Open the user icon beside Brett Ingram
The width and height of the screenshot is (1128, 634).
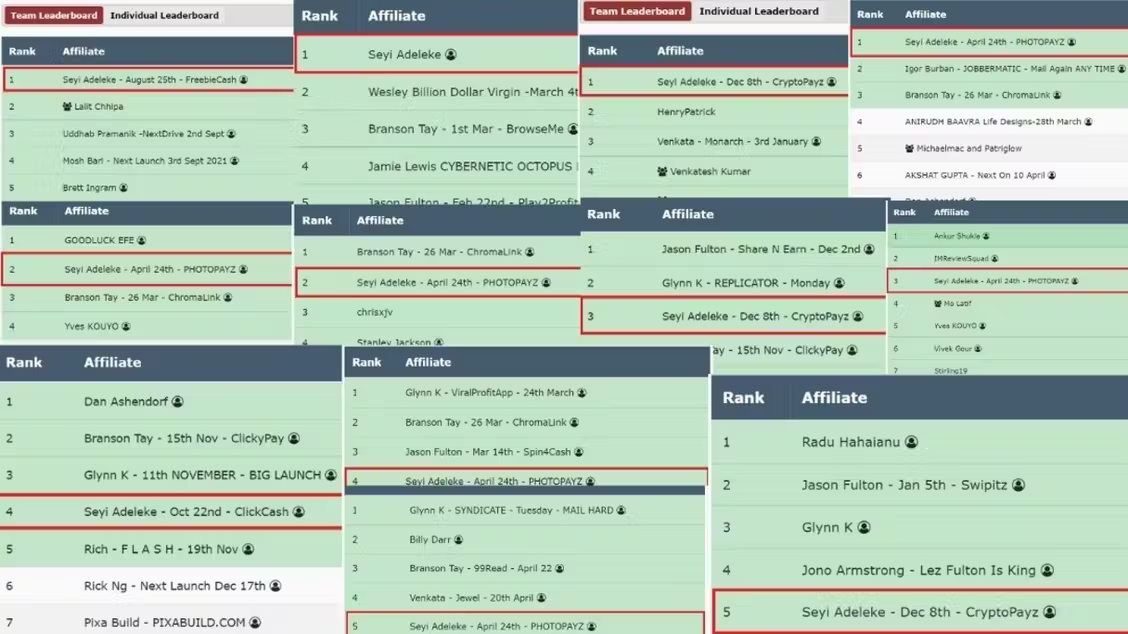pos(123,188)
